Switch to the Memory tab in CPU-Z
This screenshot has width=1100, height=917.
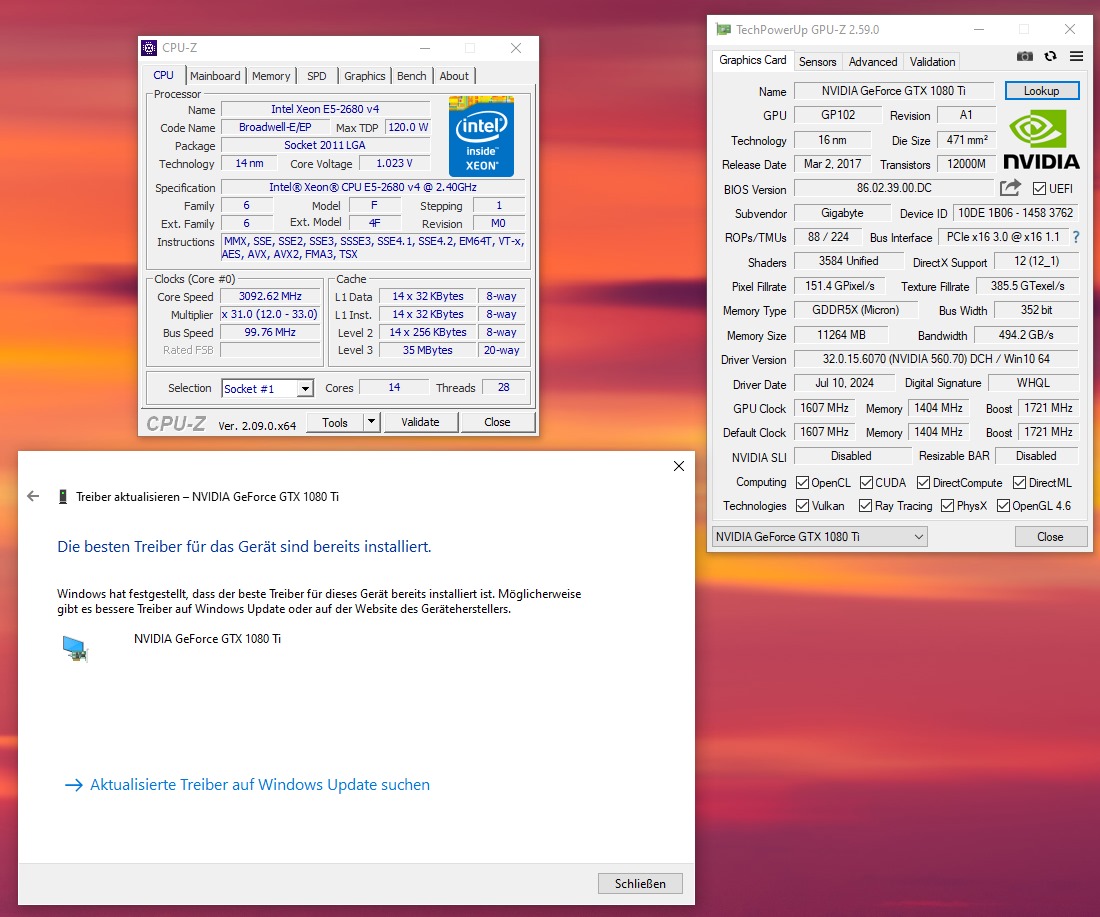point(271,76)
